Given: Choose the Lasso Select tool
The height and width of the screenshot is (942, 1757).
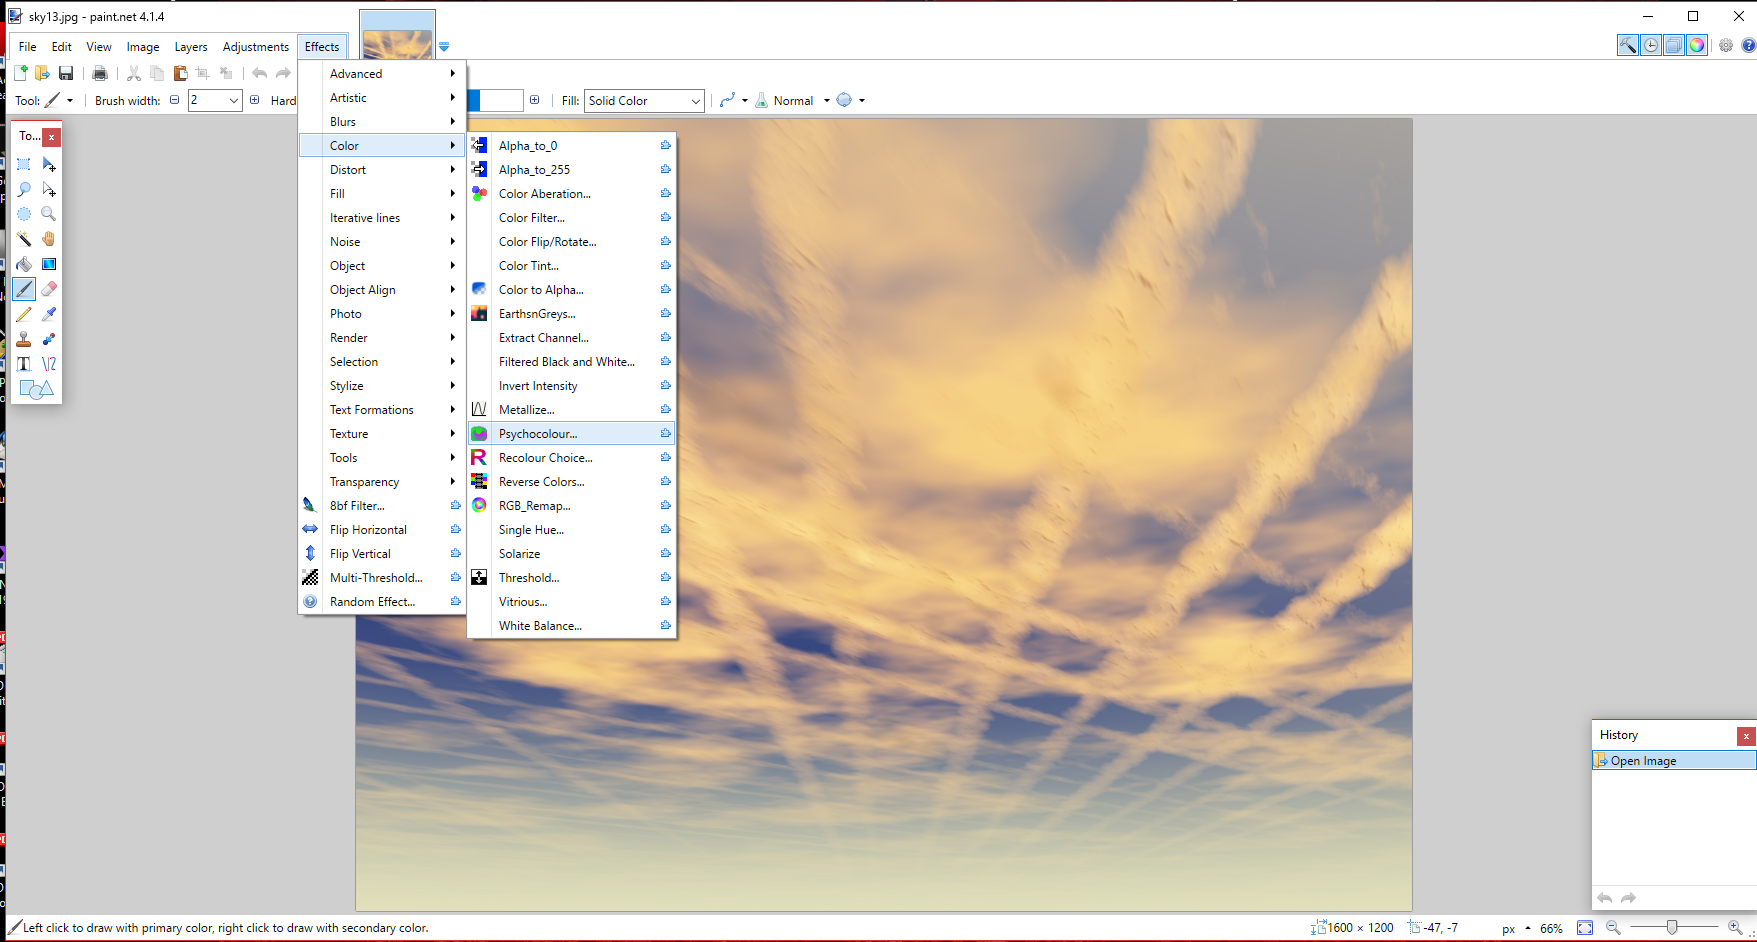Looking at the screenshot, I should pyautogui.click(x=24, y=189).
